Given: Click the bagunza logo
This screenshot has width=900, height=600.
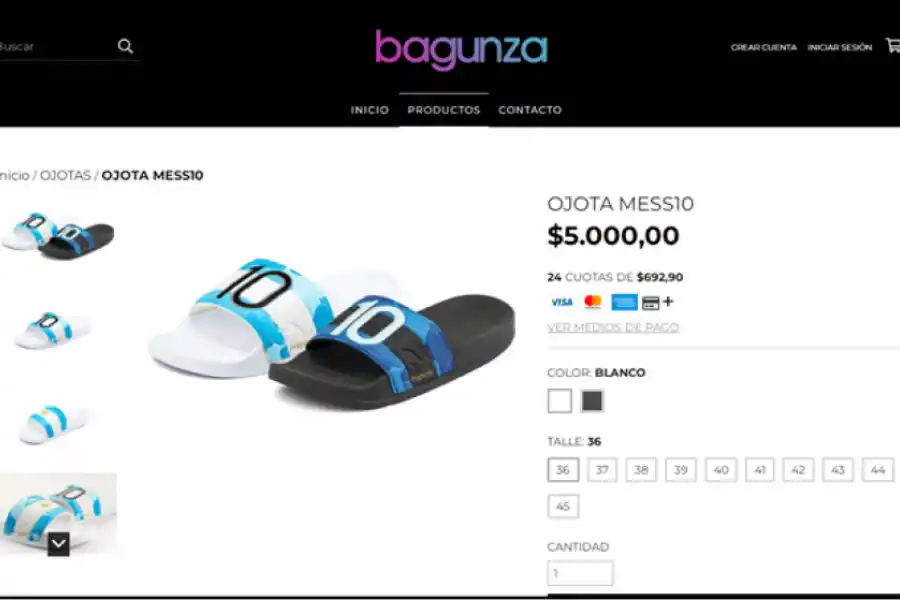Looking at the screenshot, I should tap(461, 50).
